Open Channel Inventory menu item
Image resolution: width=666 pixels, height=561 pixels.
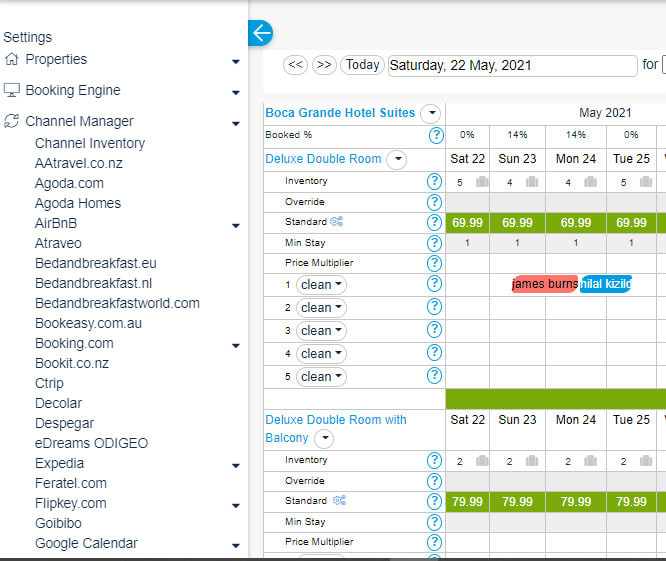pyautogui.click(x=90, y=143)
